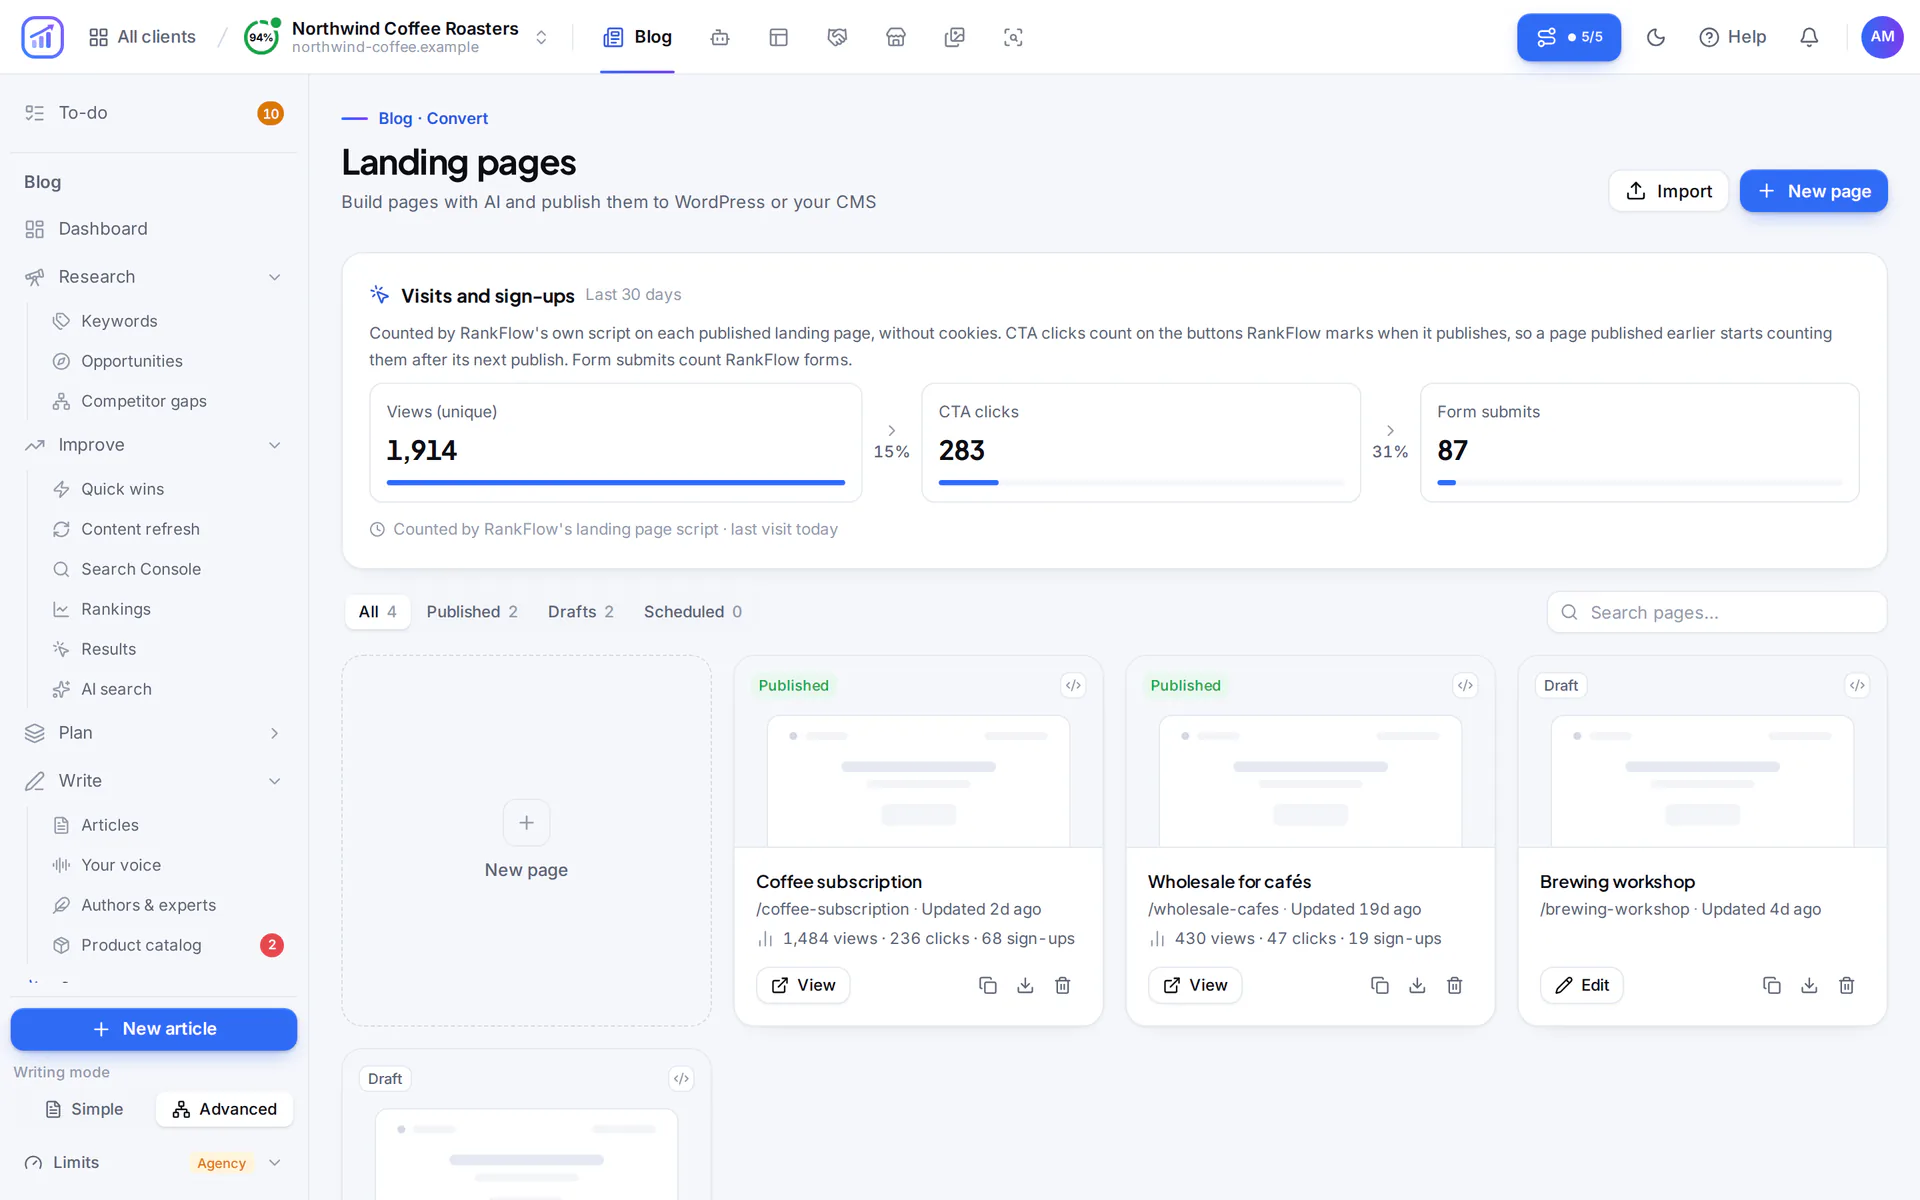Collapse the Improve section
The height and width of the screenshot is (1200, 1920).
[153, 445]
